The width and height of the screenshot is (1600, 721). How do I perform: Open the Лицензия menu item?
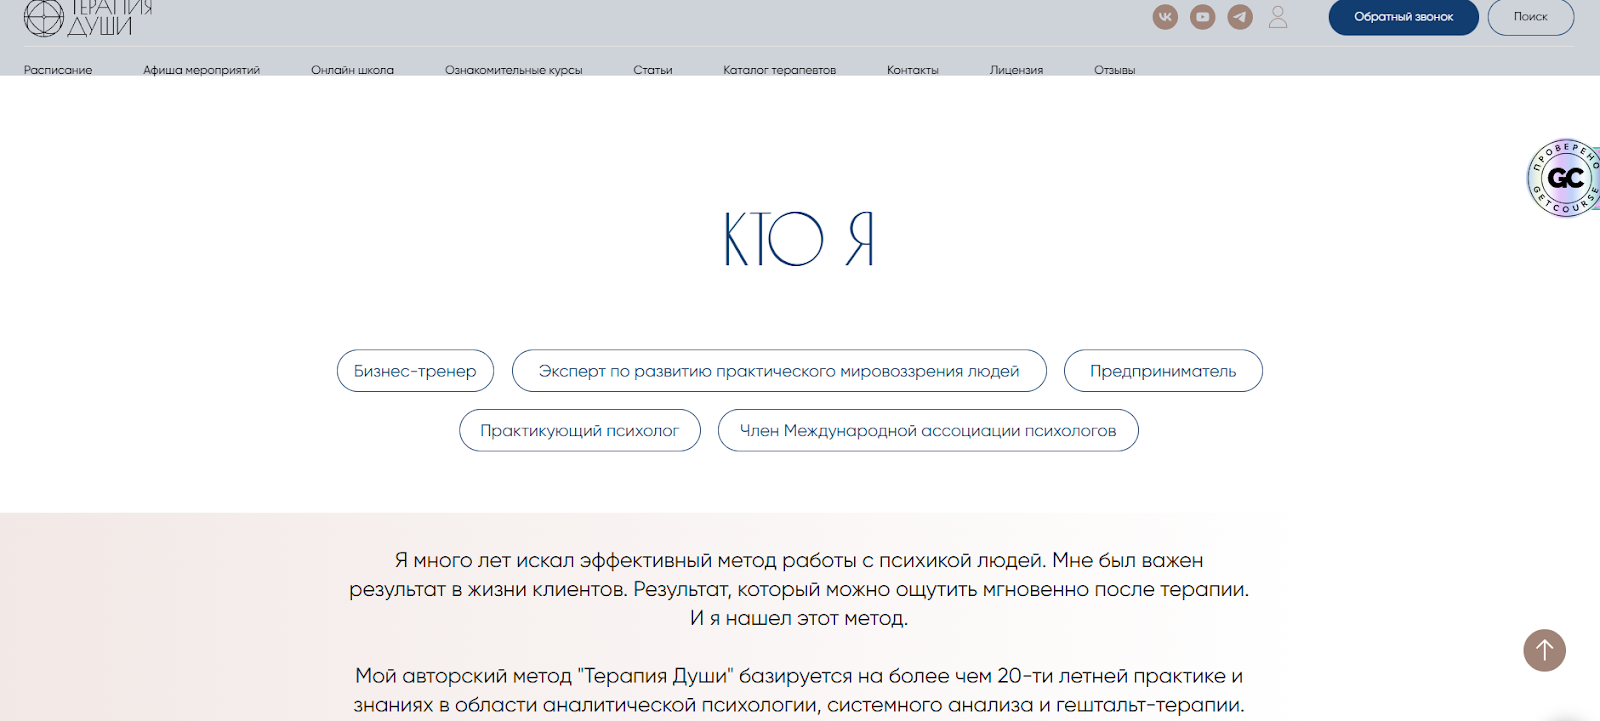tap(1016, 70)
